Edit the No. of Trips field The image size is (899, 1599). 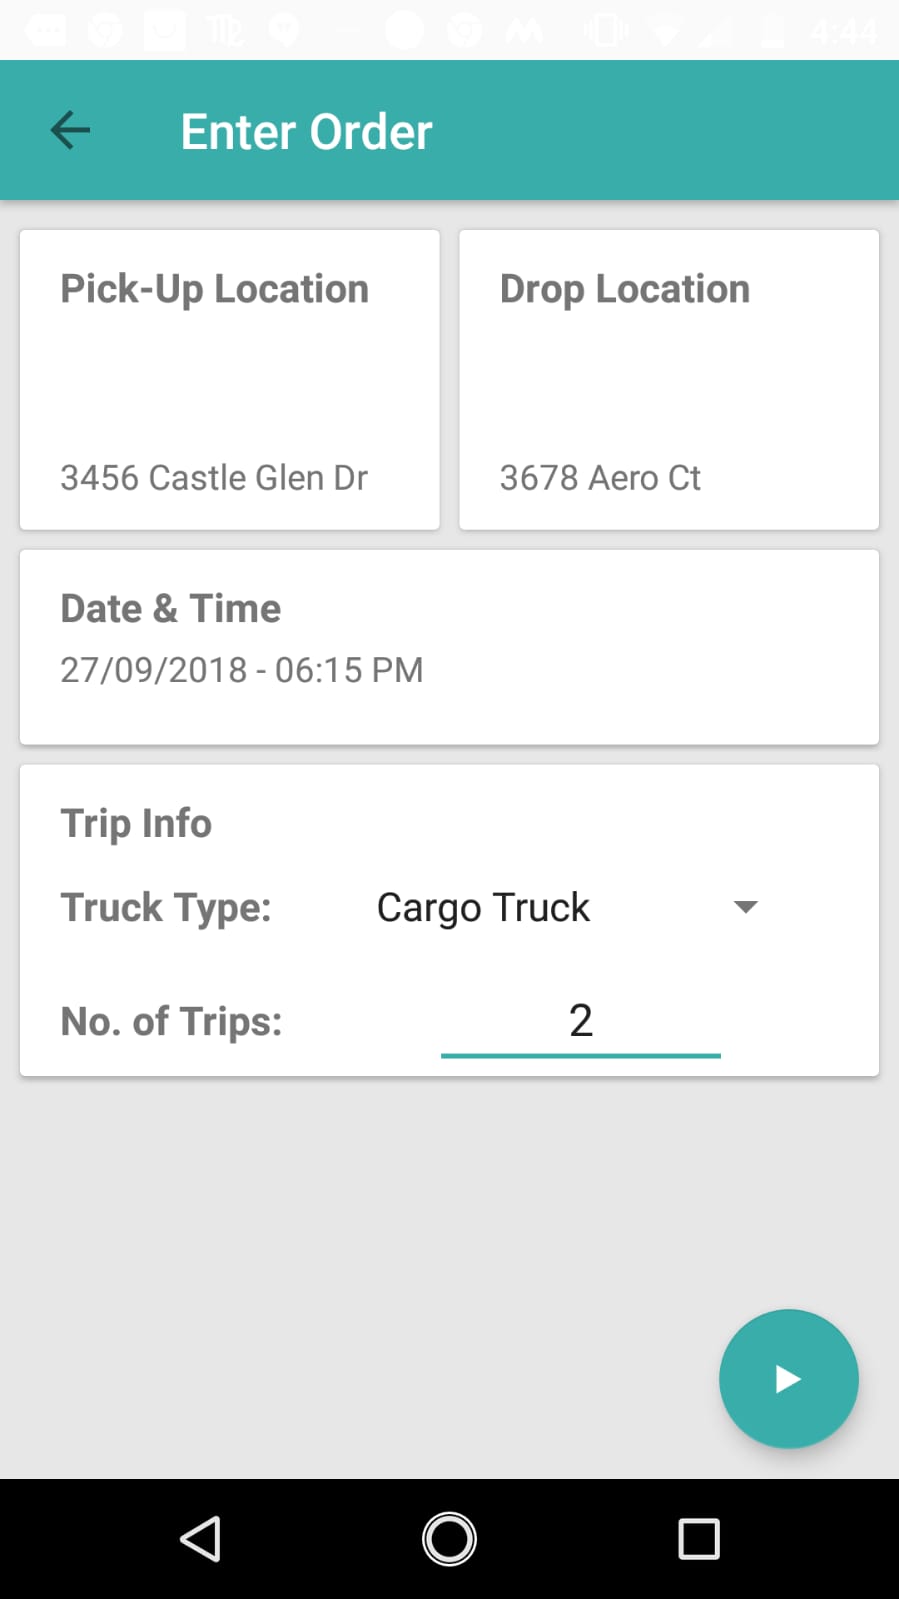click(x=581, y=1021)
